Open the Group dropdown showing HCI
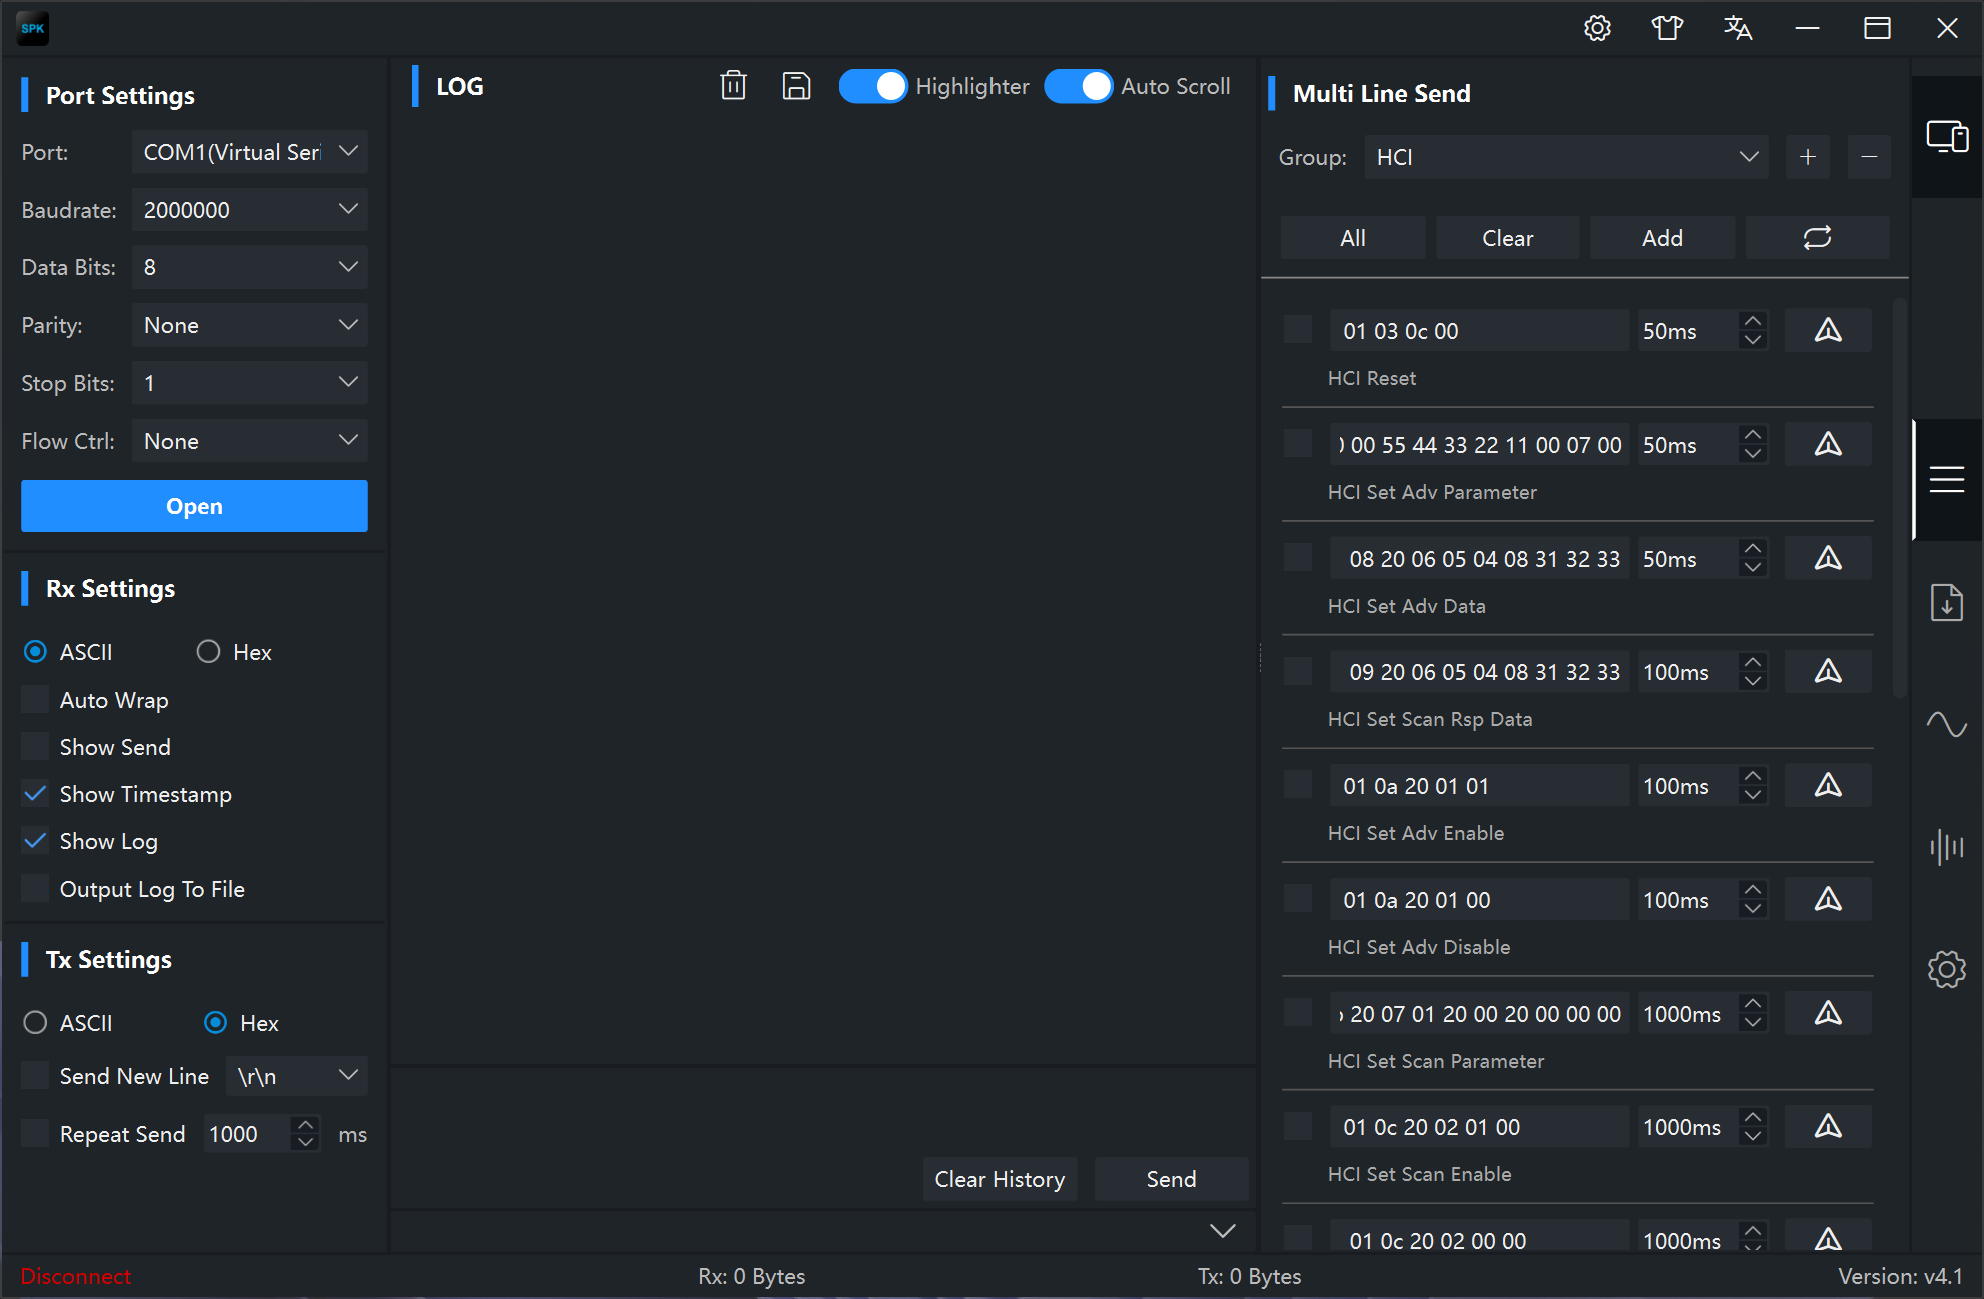Screen dimensions: 1984x1299 pos(1567,157)
